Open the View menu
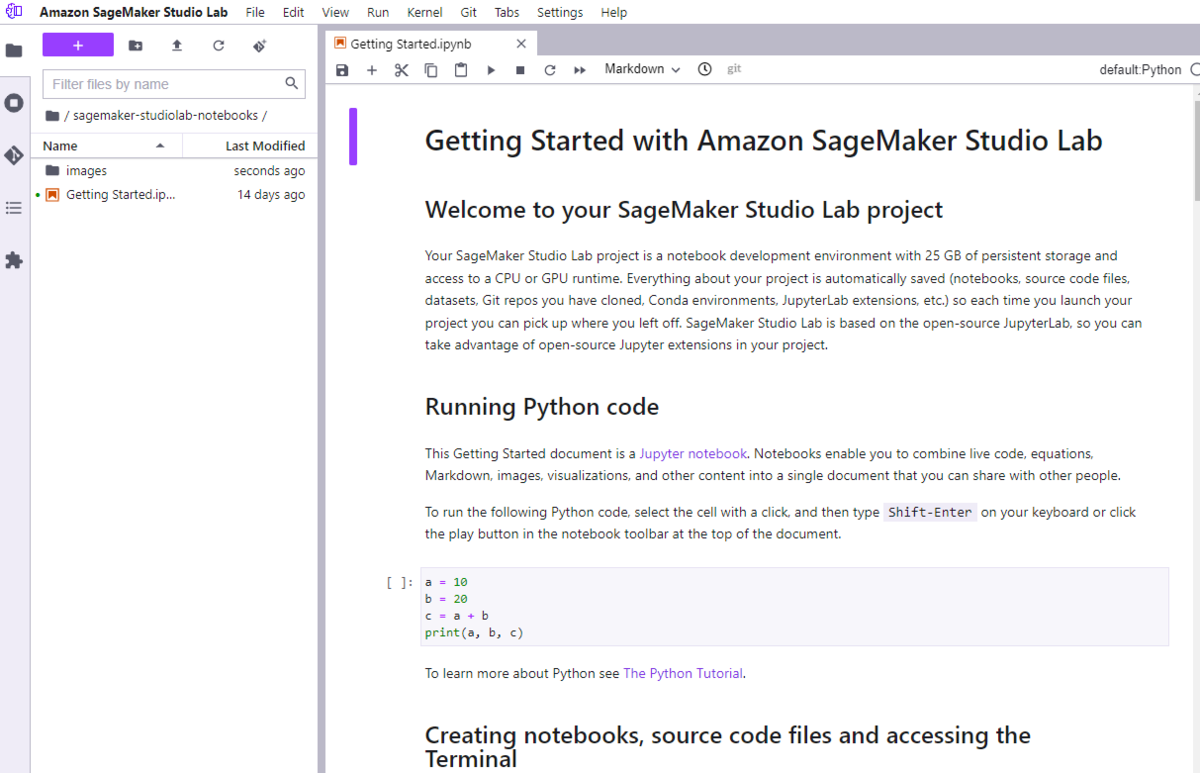1200x773 pixels. tap(336, 12)
